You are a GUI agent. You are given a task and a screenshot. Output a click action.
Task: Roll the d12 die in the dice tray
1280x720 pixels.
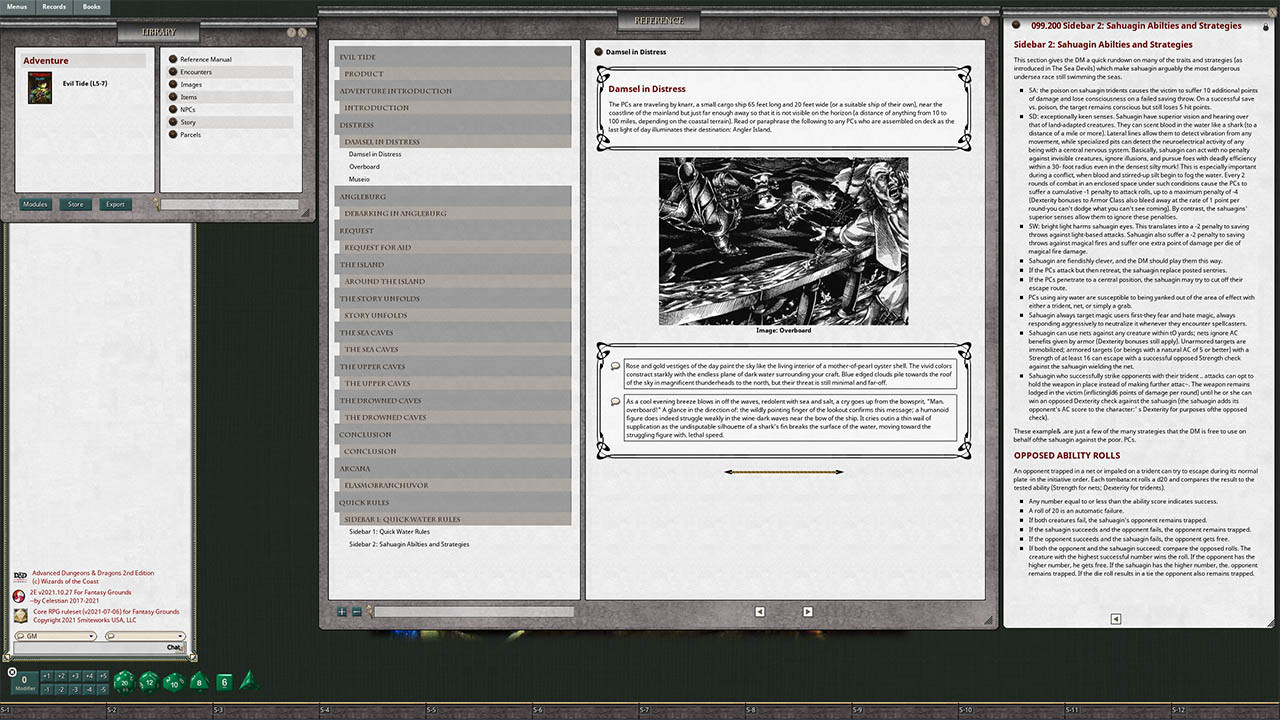pyautogui.click(x=148, y=681)
